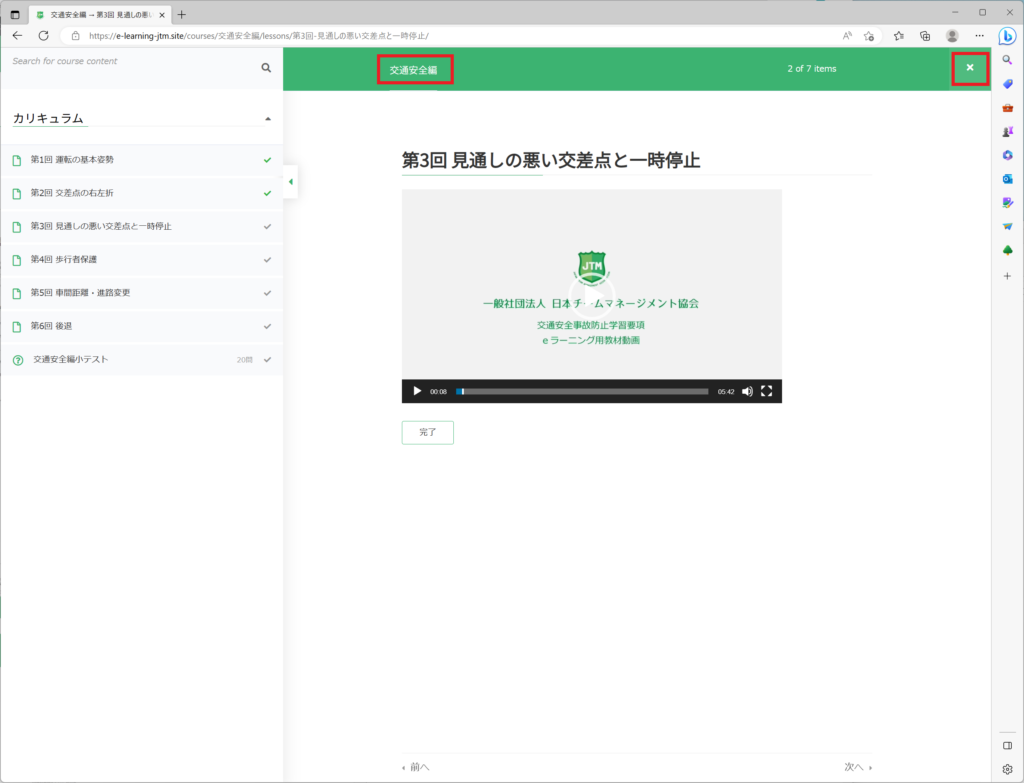Screen dimensions: 1024x783
Task: Close lesson with the X icon in green header
Action: click(x=969, y=68)
